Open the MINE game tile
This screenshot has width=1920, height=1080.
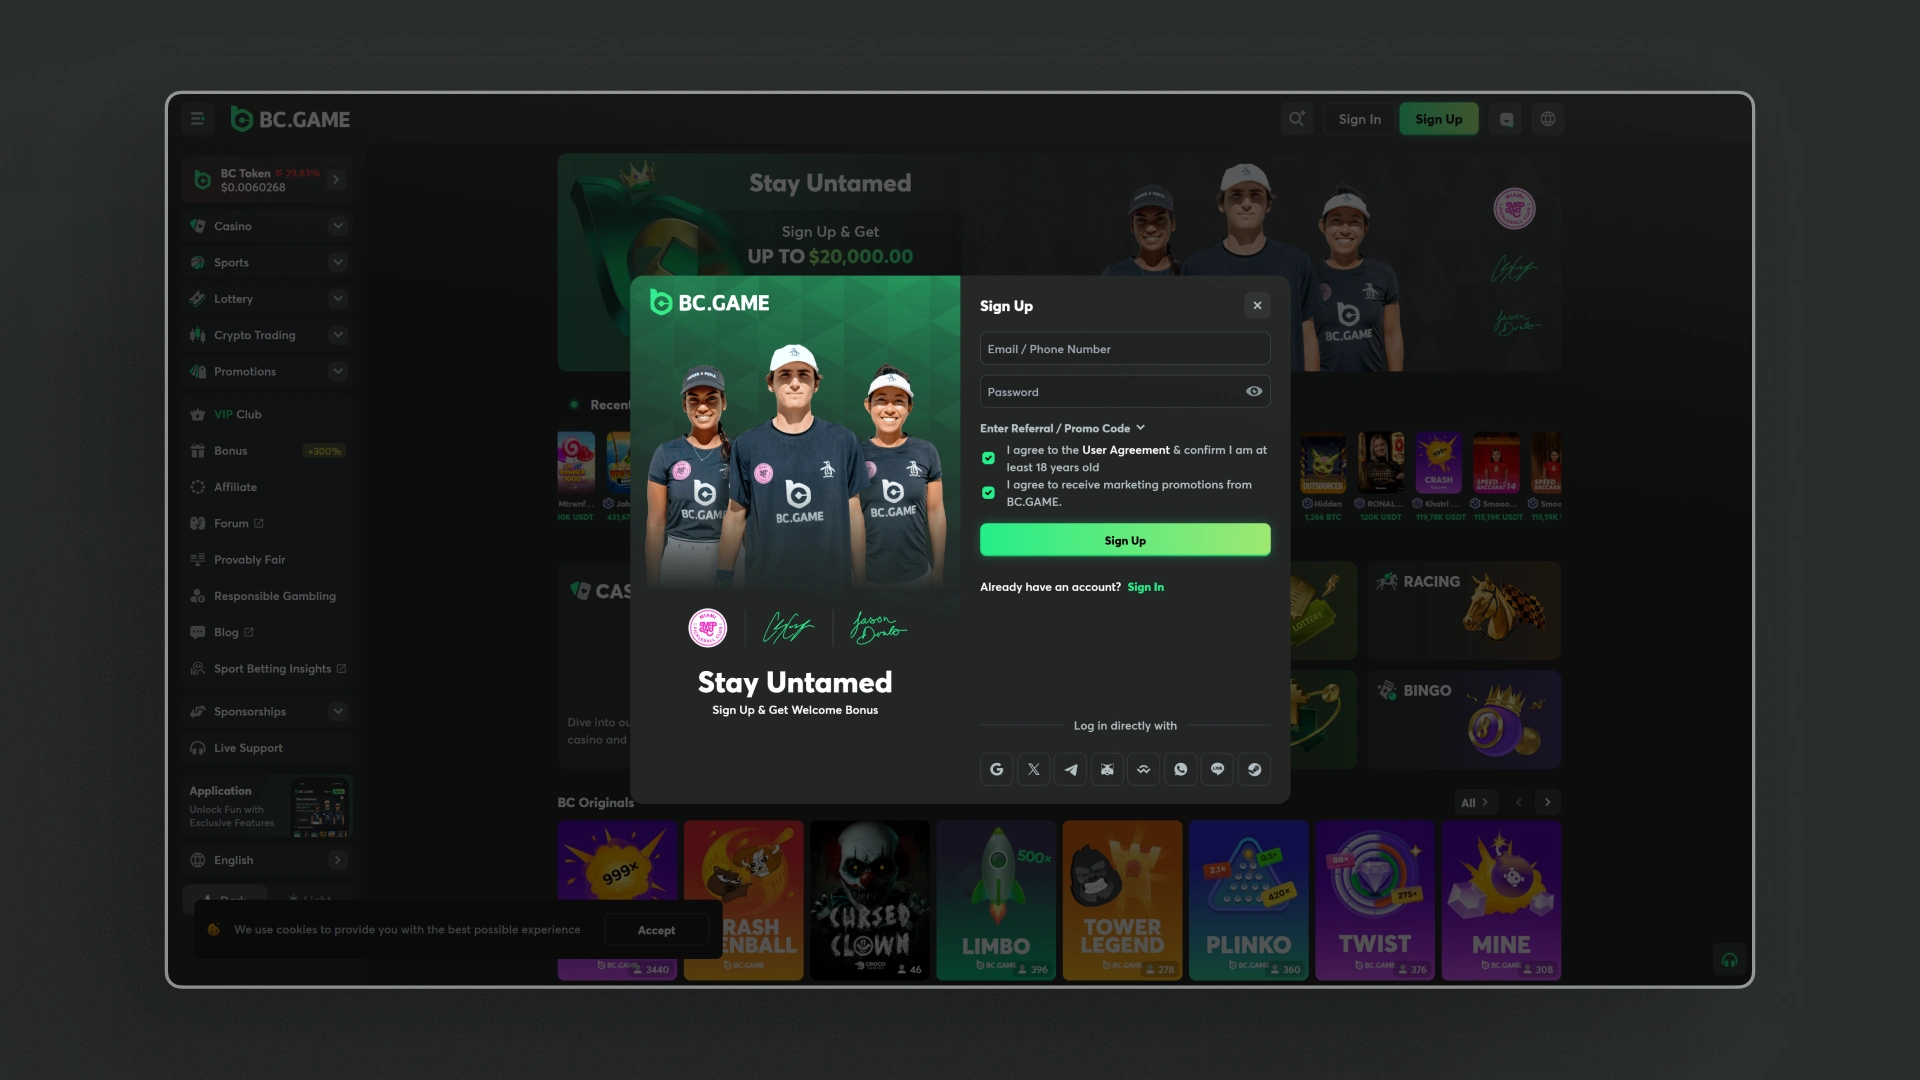[x=1501, y=899]
